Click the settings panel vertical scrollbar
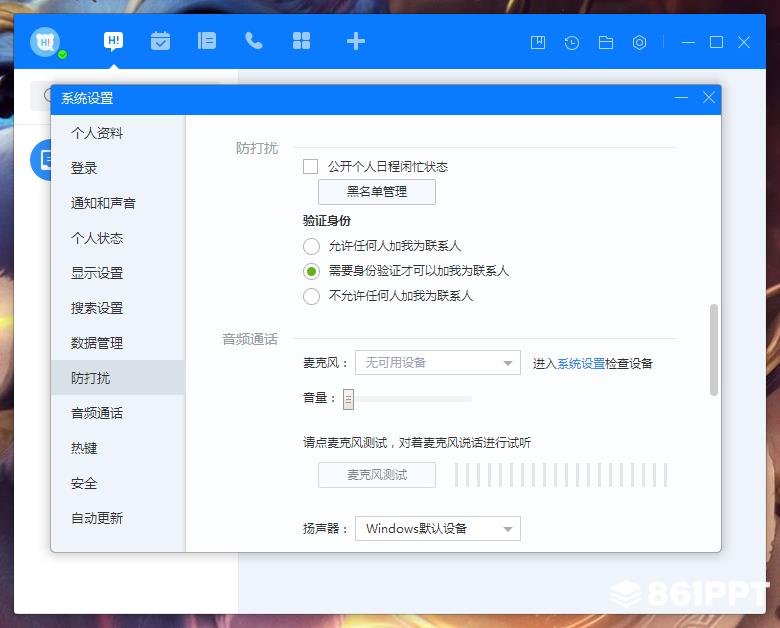The image size is (780, 628). point(714,350)
